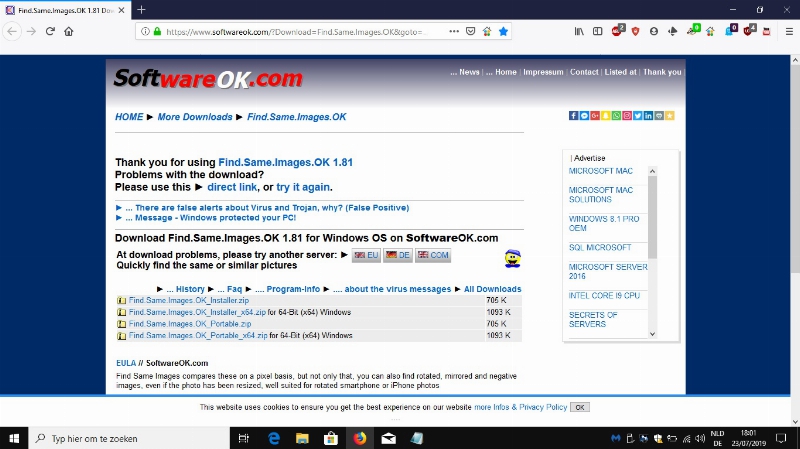Click the Firefox reload page button

(x=50, y=31)
